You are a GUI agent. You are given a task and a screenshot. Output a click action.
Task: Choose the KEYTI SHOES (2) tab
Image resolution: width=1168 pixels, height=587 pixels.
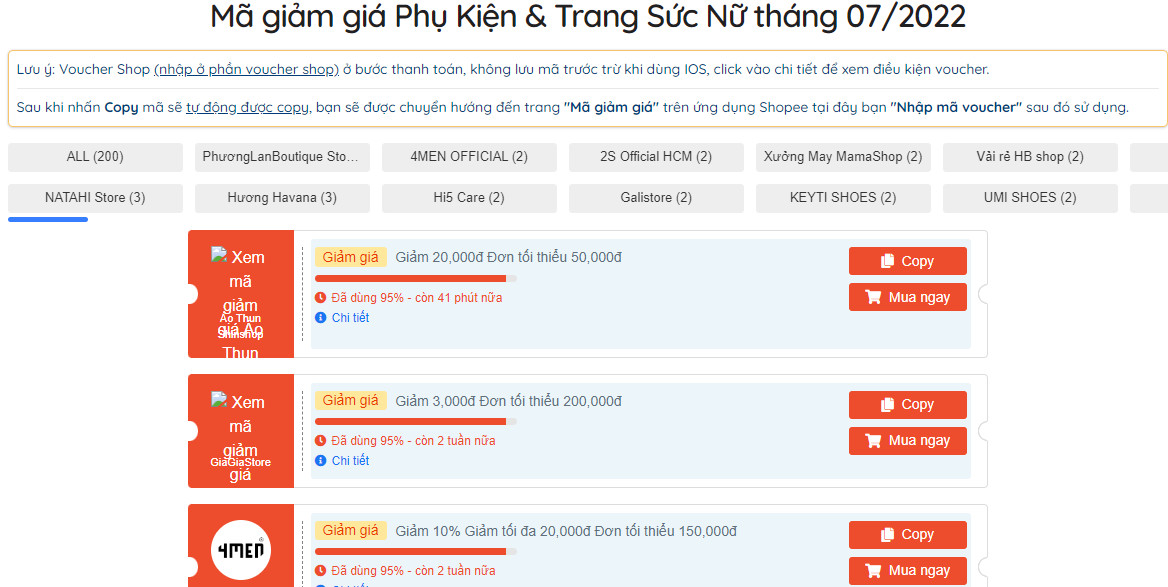coord(843,198)
